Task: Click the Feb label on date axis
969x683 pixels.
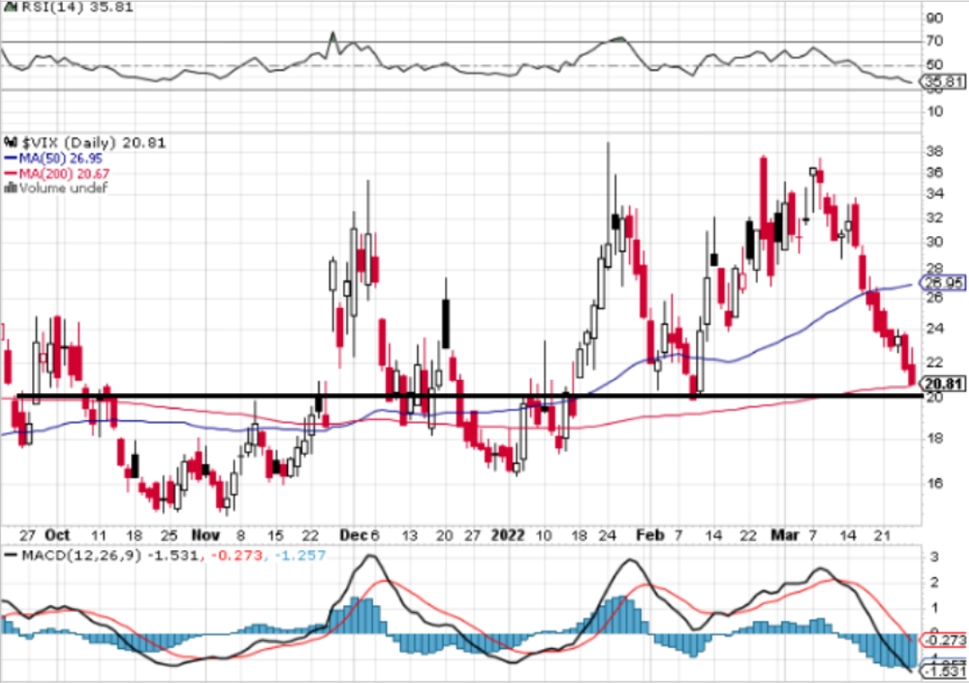Action: coord(650,535)
